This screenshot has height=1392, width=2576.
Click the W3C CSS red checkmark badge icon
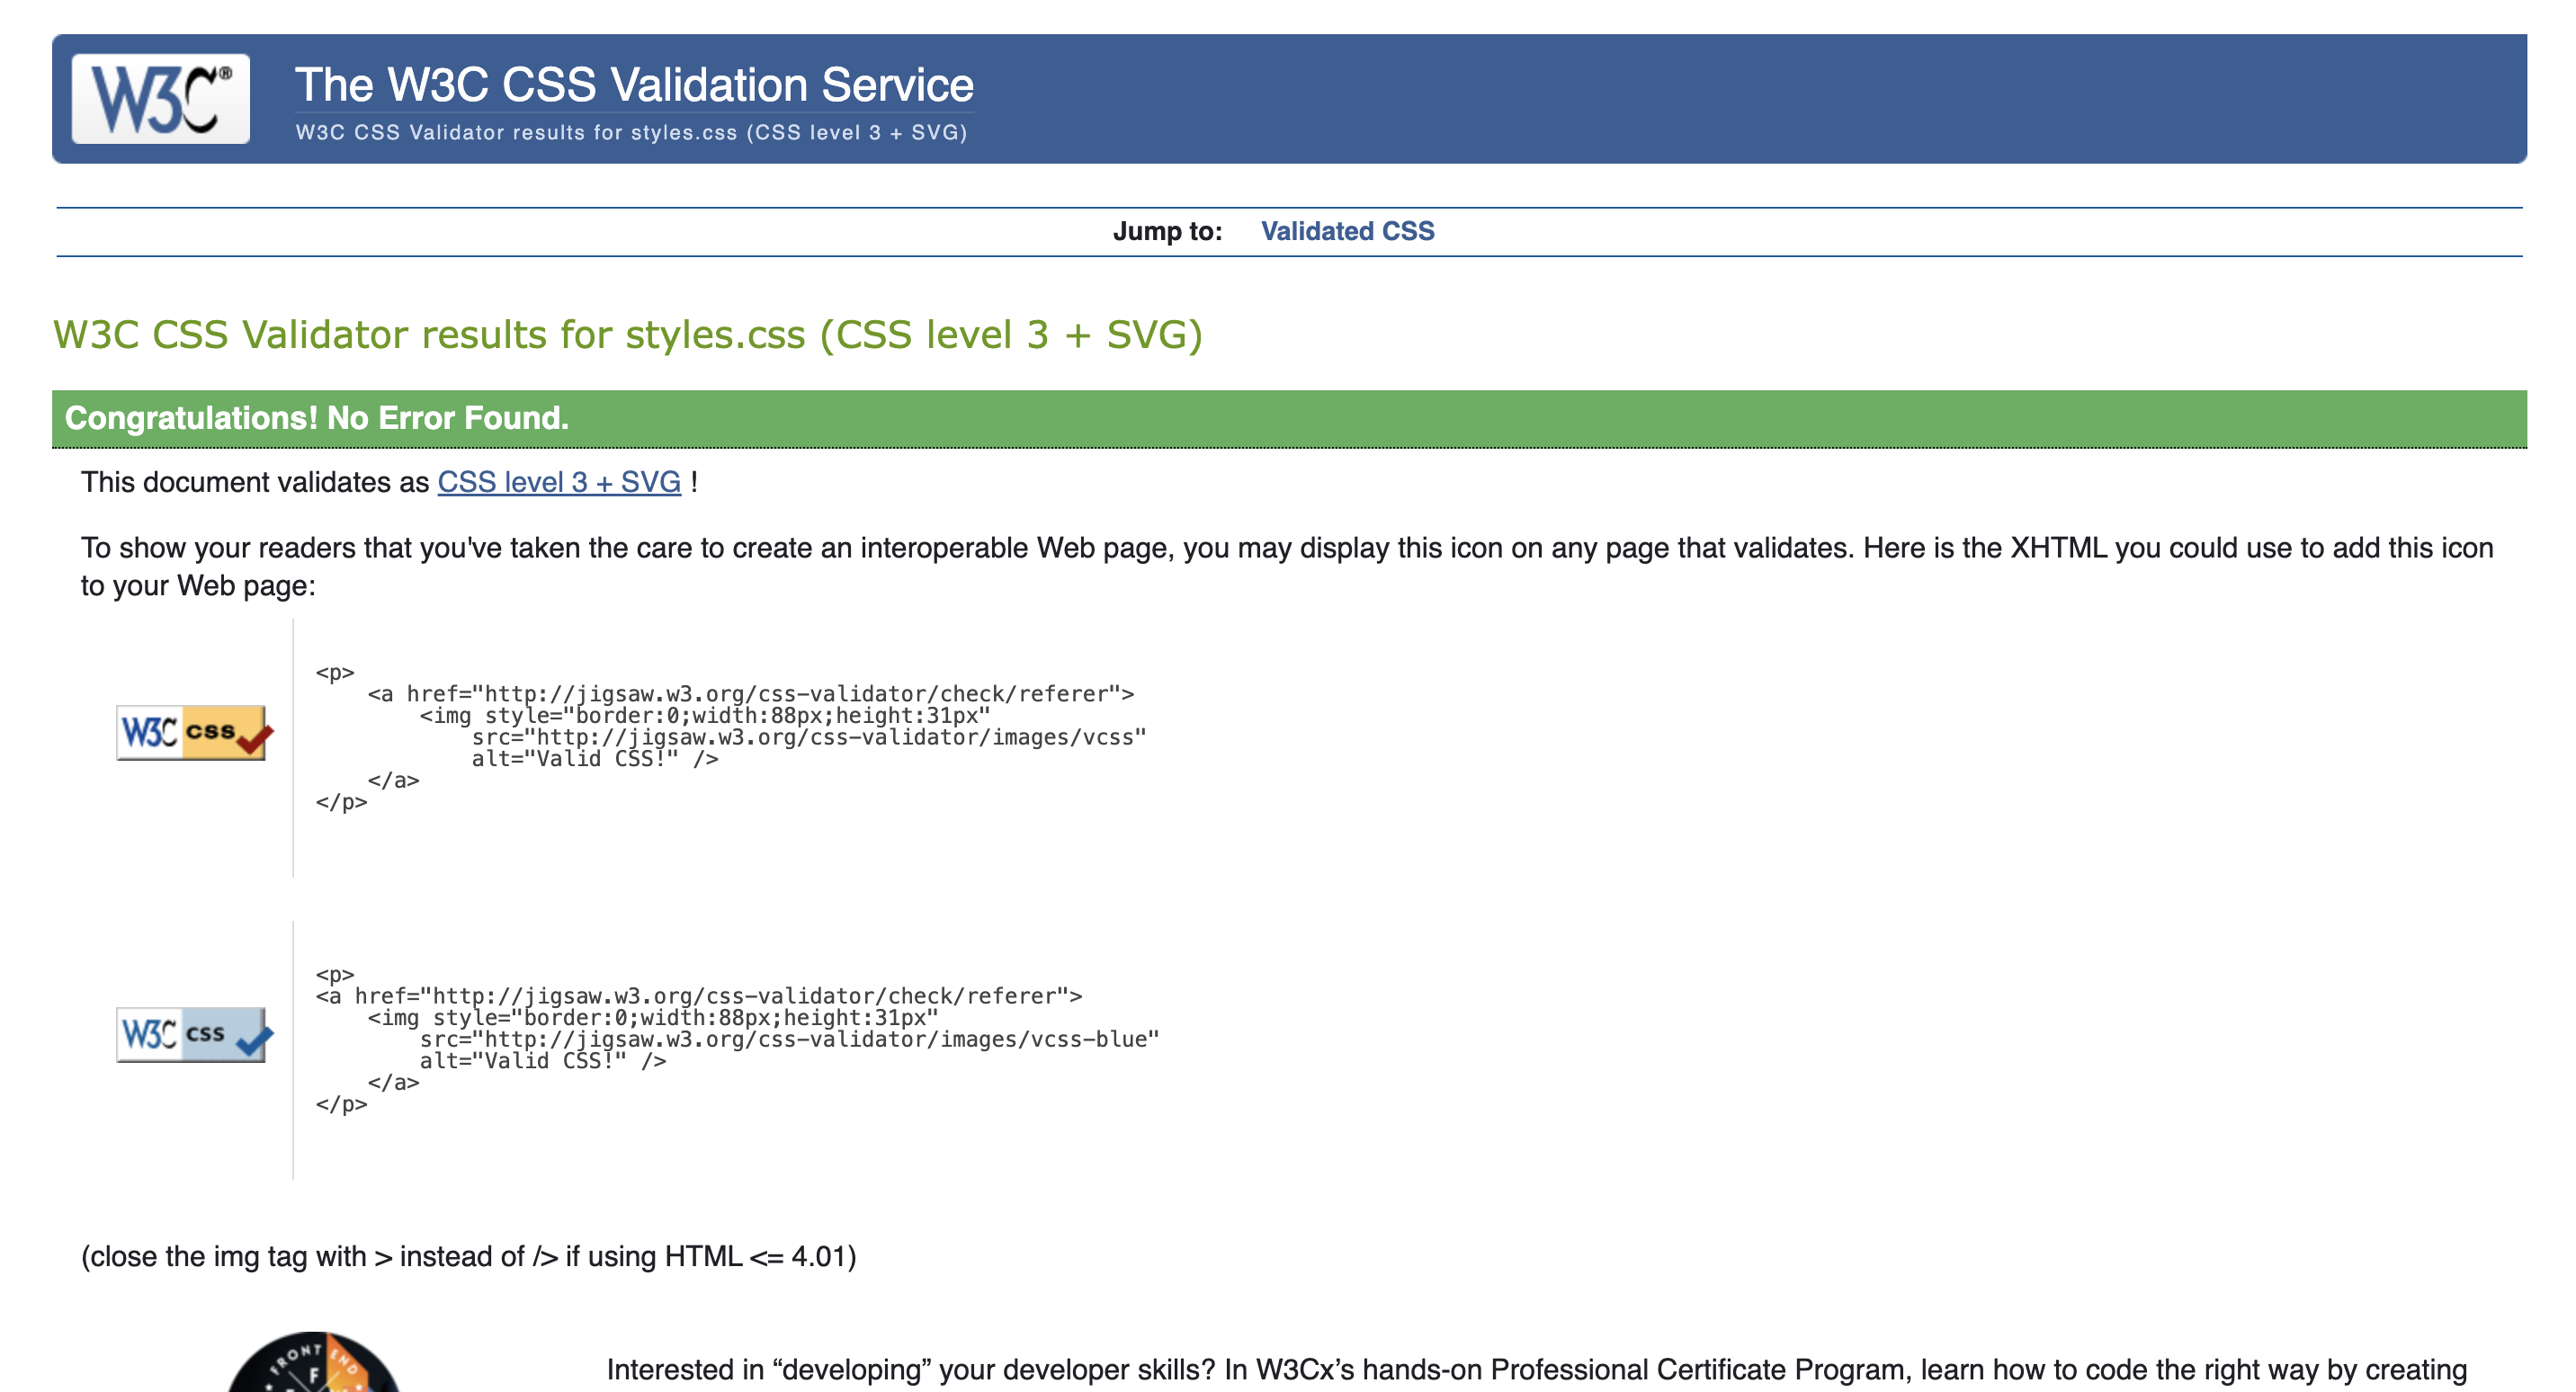click(x=193, y=732)
